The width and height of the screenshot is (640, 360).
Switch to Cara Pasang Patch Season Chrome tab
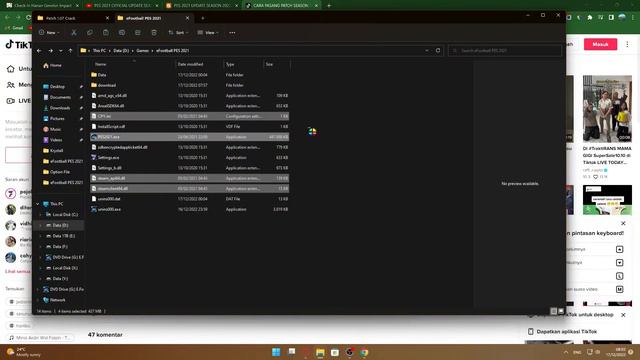[281, 6]
